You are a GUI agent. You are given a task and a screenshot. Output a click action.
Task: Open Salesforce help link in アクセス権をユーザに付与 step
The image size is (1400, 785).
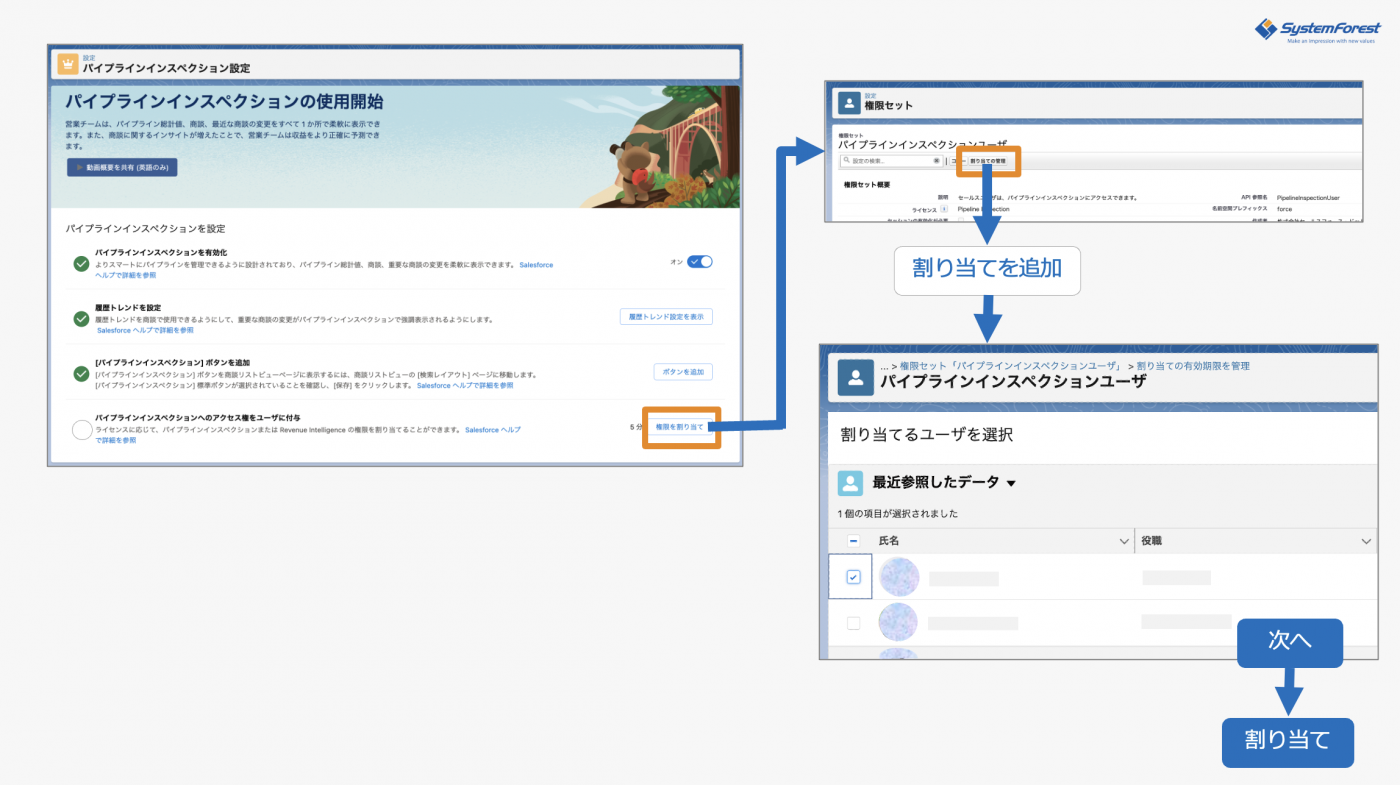(x=493, y=430)
